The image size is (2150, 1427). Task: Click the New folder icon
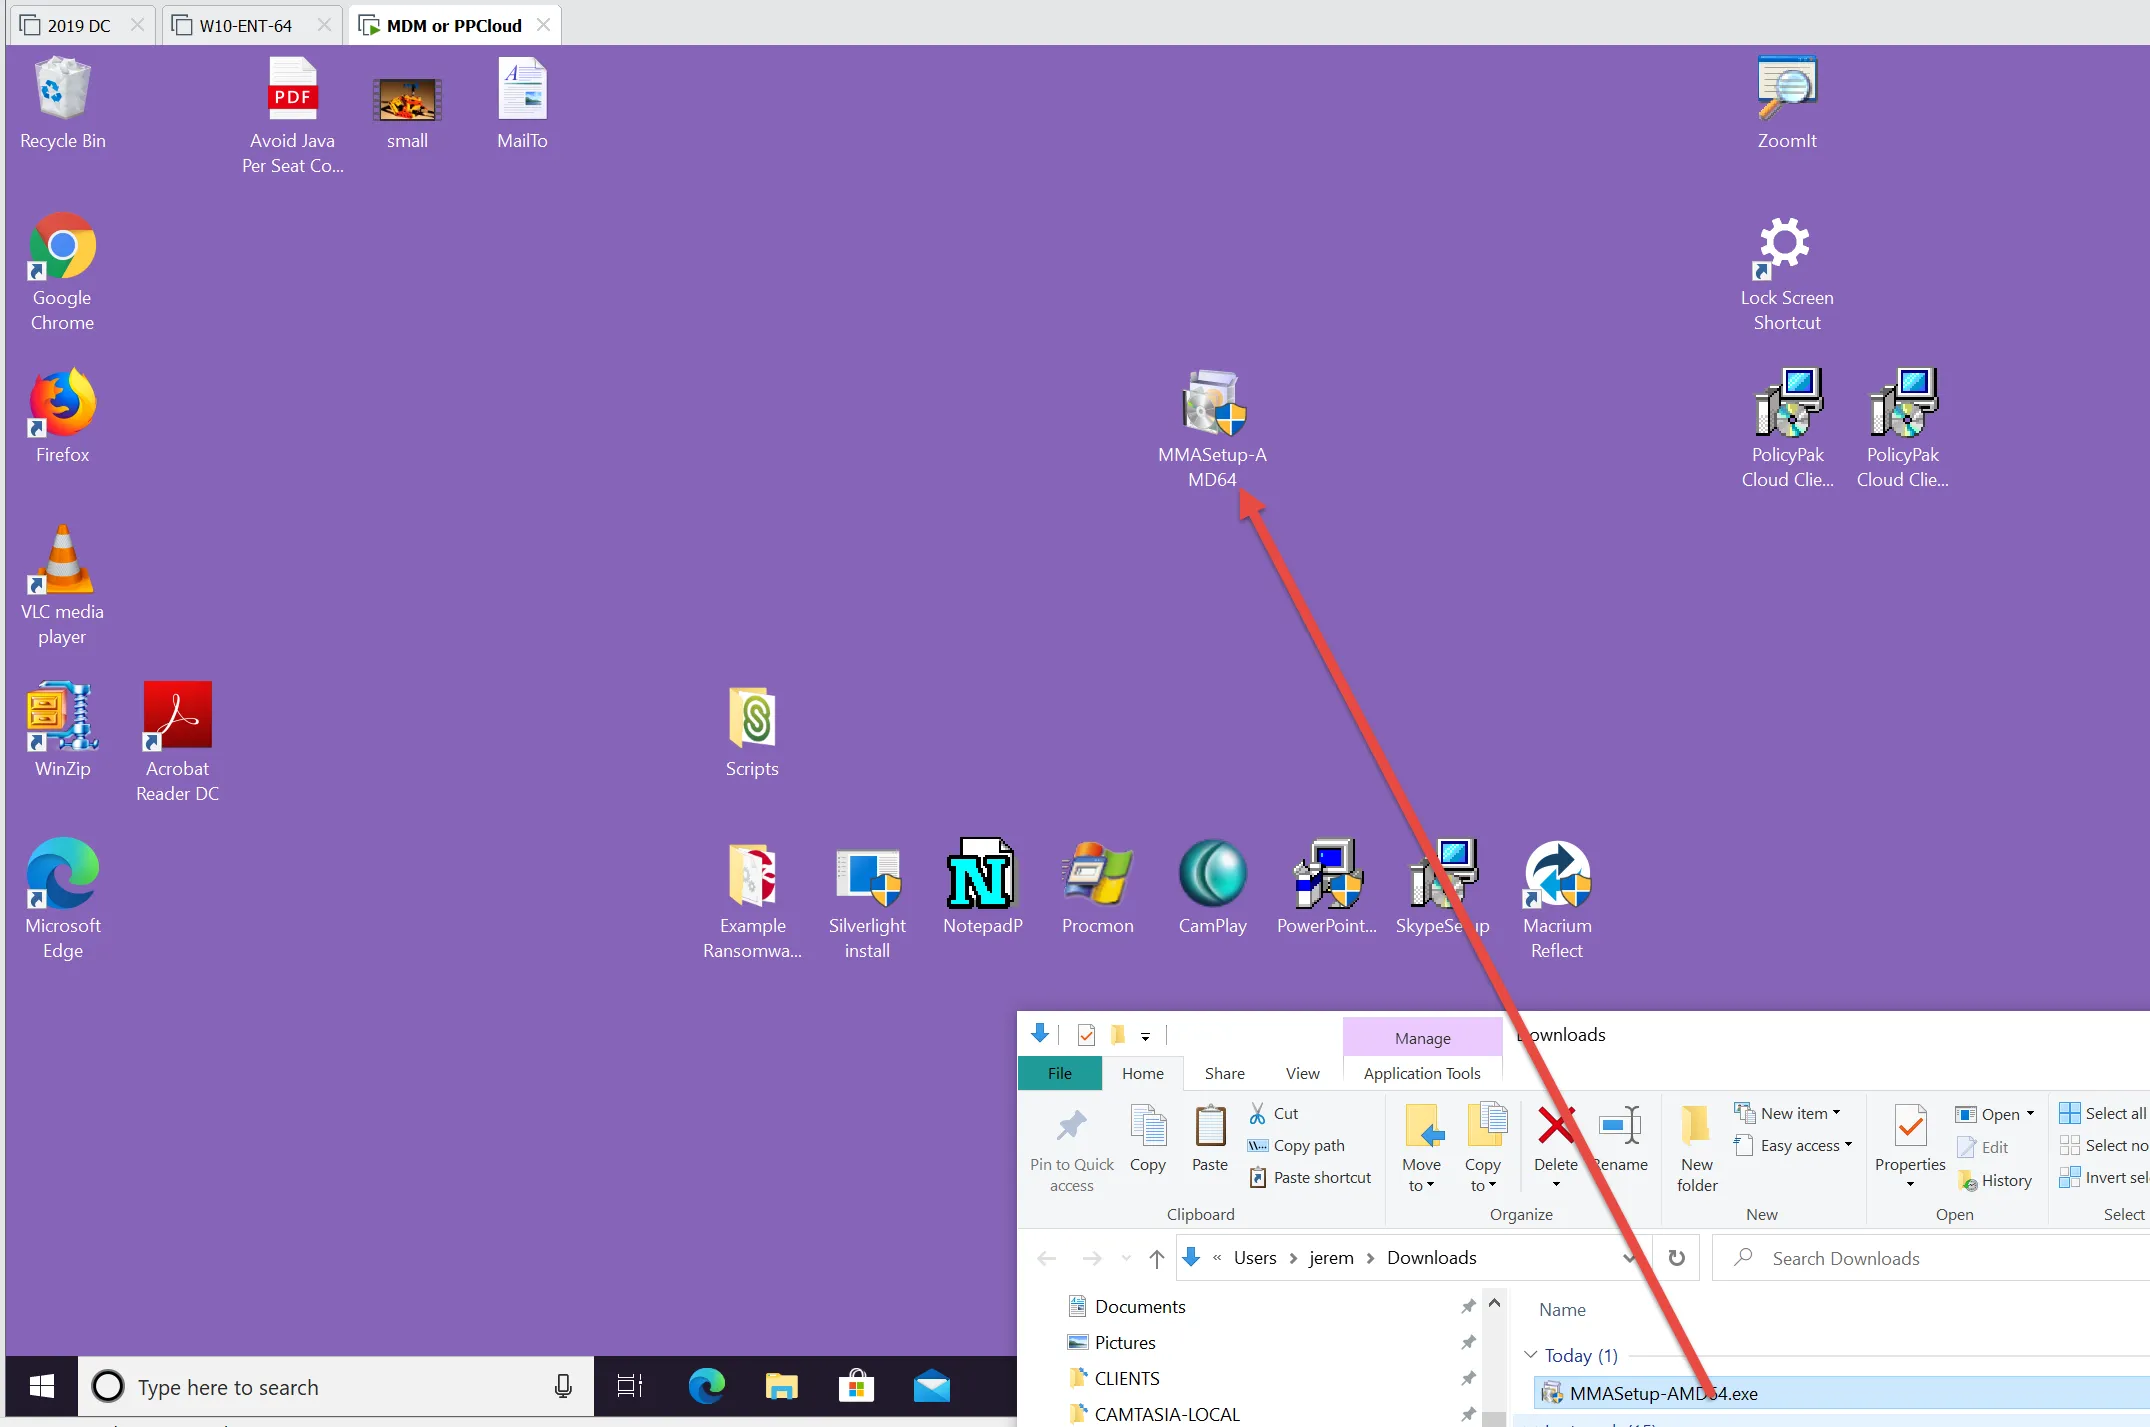pos(1696,1128)
